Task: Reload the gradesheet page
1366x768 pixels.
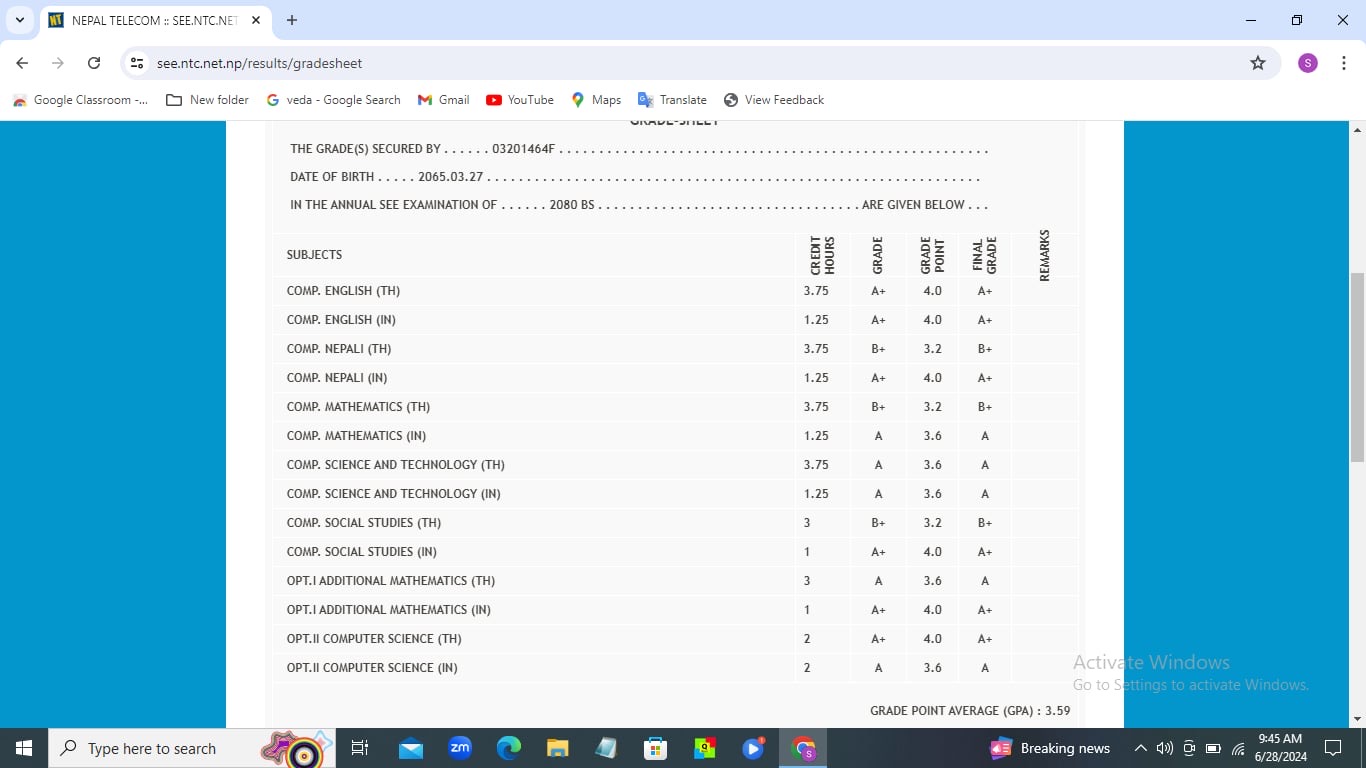Action: (94, 63)
